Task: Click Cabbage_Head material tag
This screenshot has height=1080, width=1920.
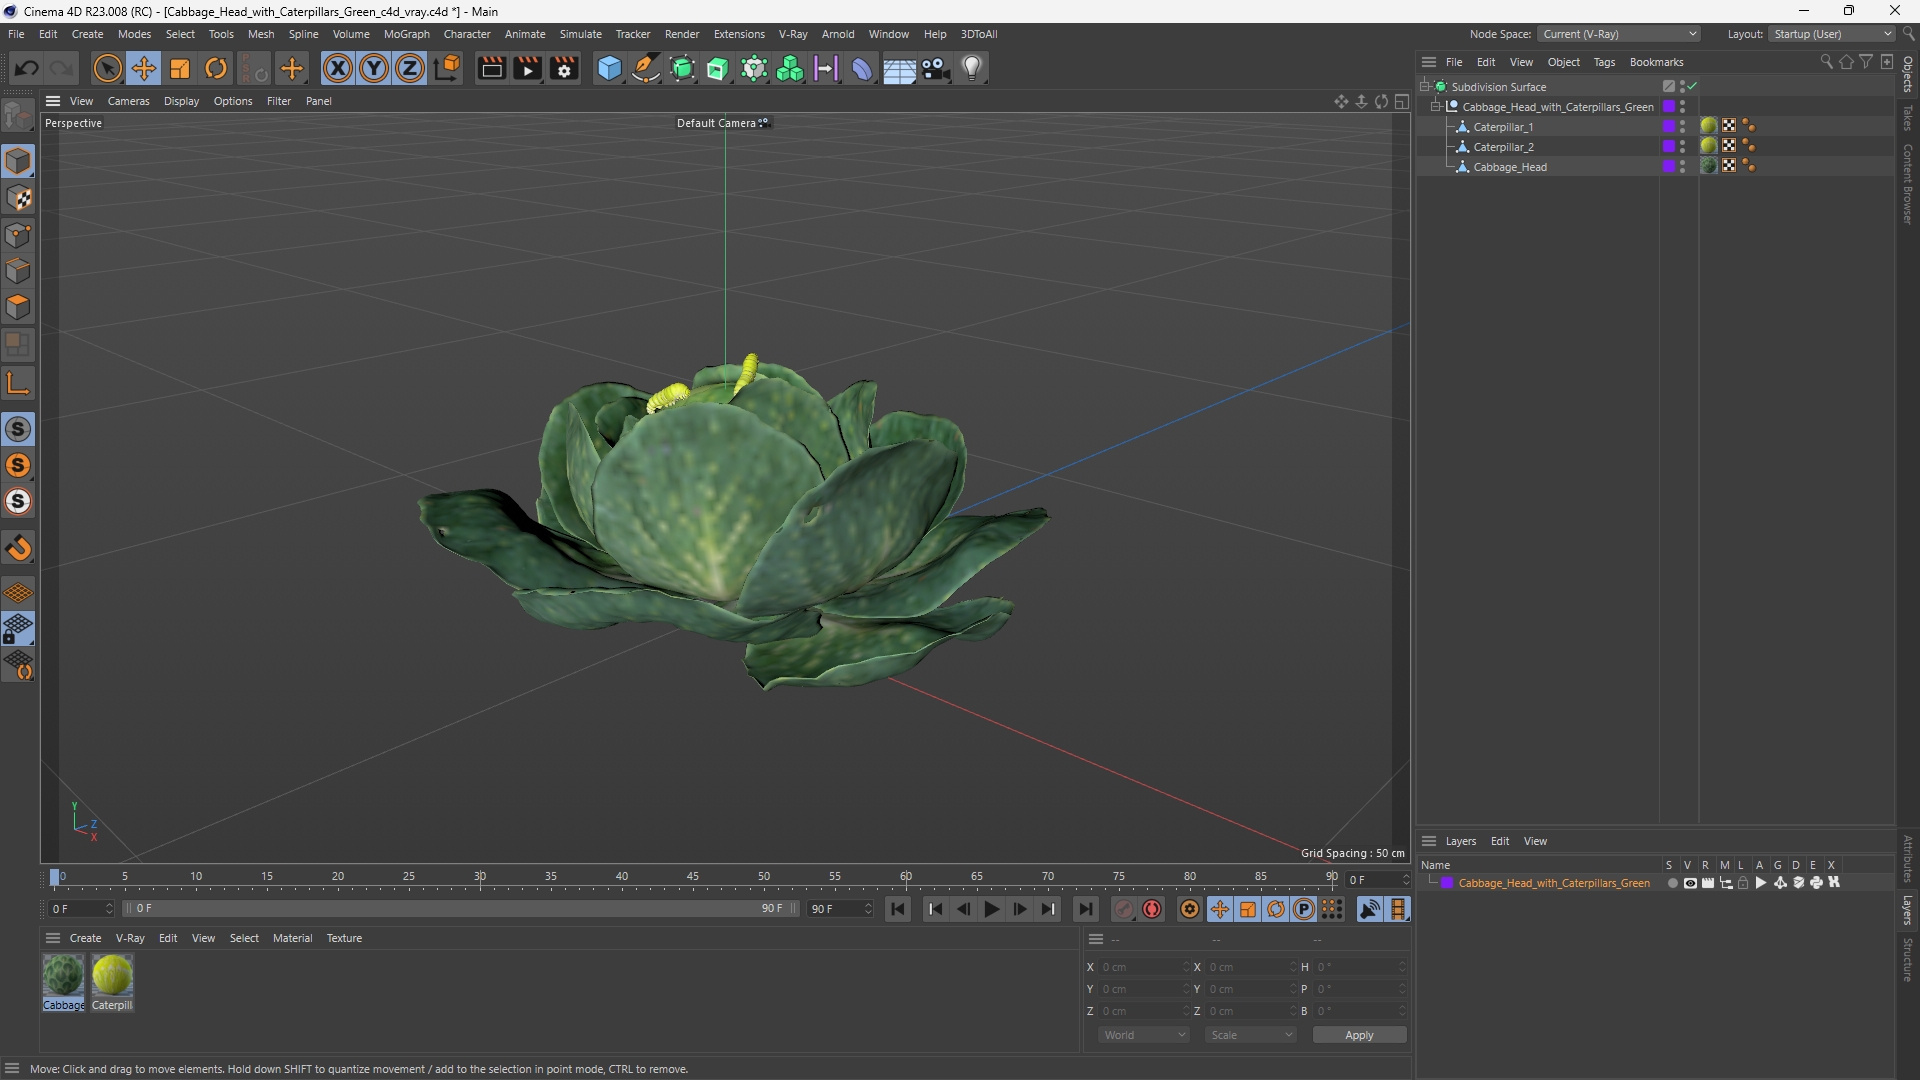Action: pos(1709,166)
